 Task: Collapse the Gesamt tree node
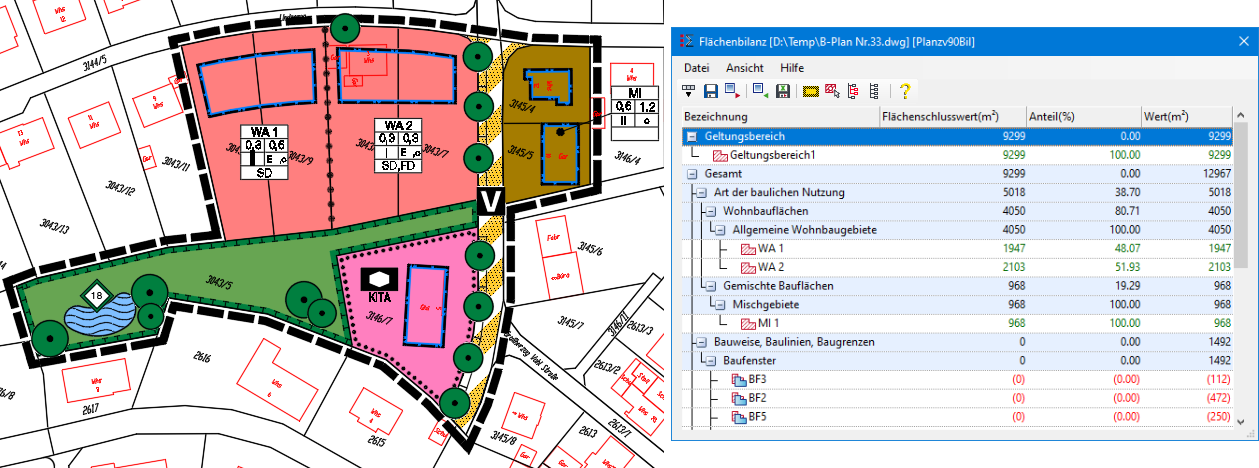pos(692,174)
